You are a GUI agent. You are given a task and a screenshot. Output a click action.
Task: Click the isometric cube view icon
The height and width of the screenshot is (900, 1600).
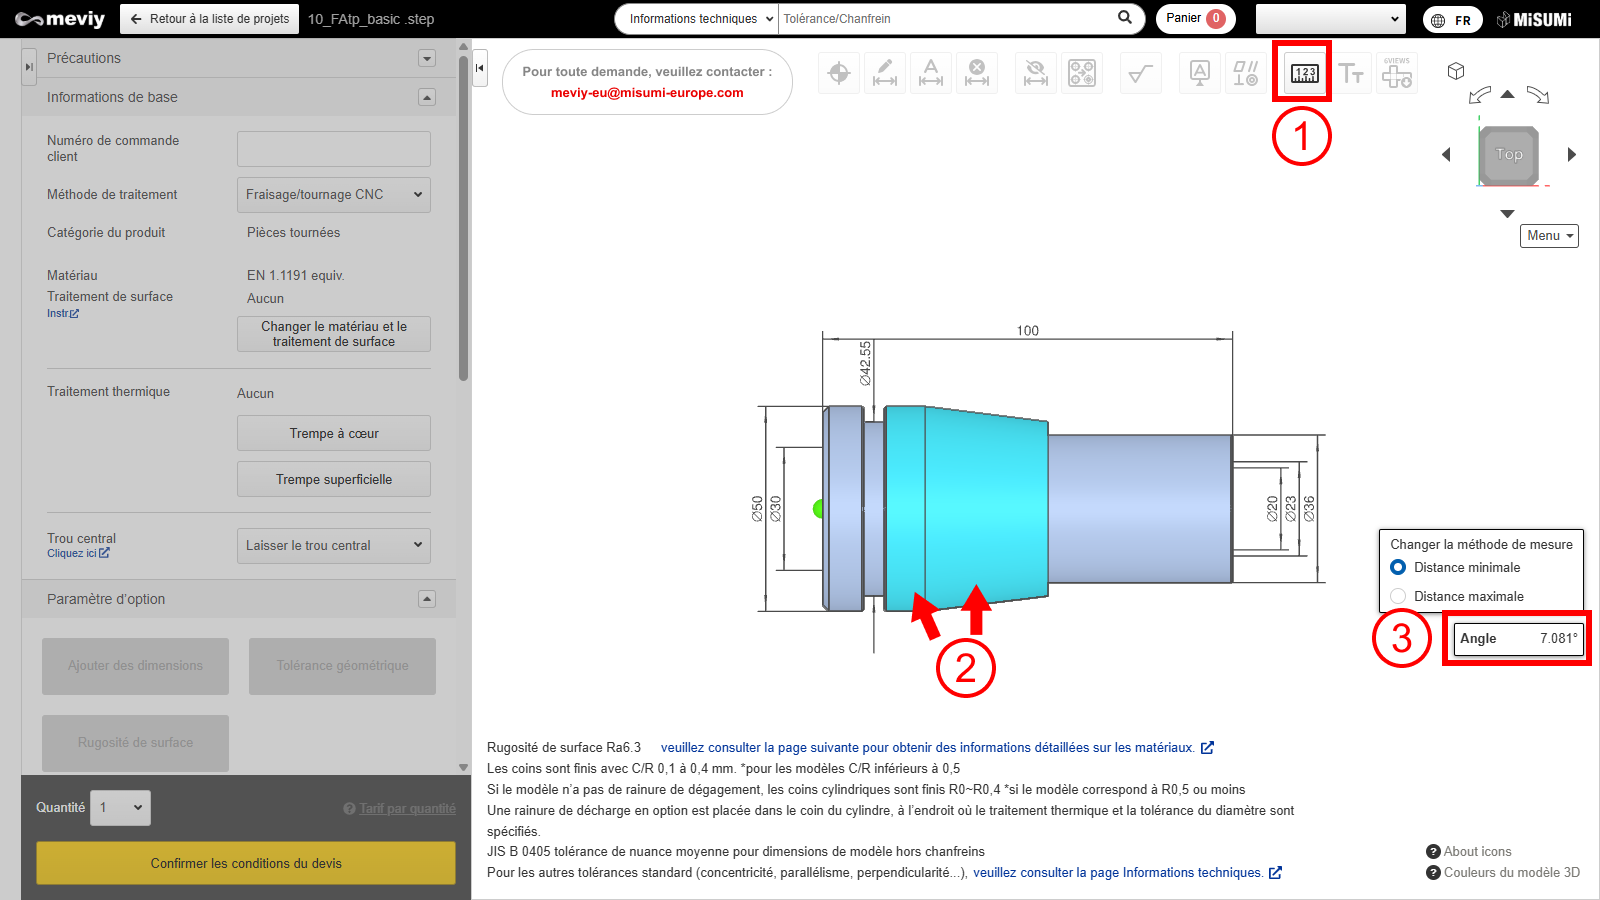(1456, 71)
